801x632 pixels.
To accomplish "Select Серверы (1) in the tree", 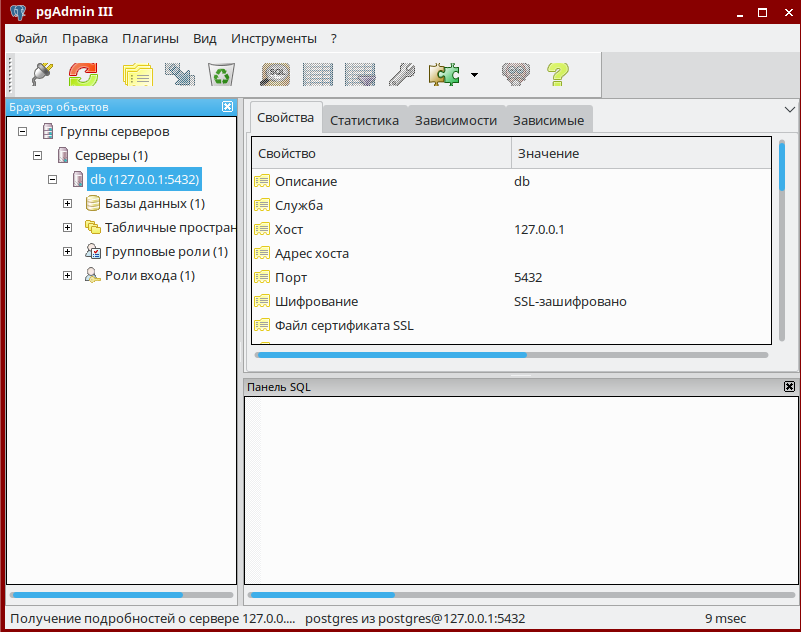I will coord(111,156).
